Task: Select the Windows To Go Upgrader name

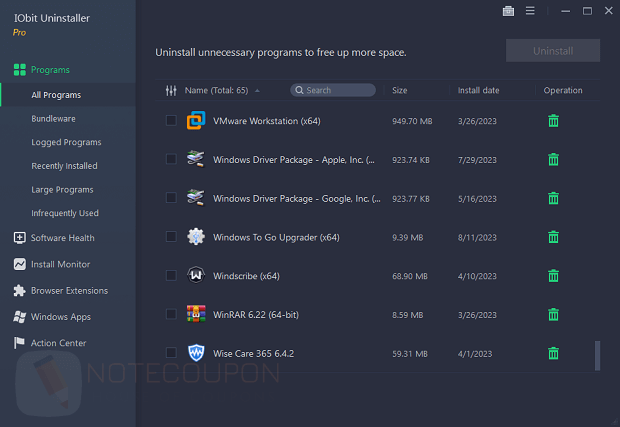Action: (276, 237)
